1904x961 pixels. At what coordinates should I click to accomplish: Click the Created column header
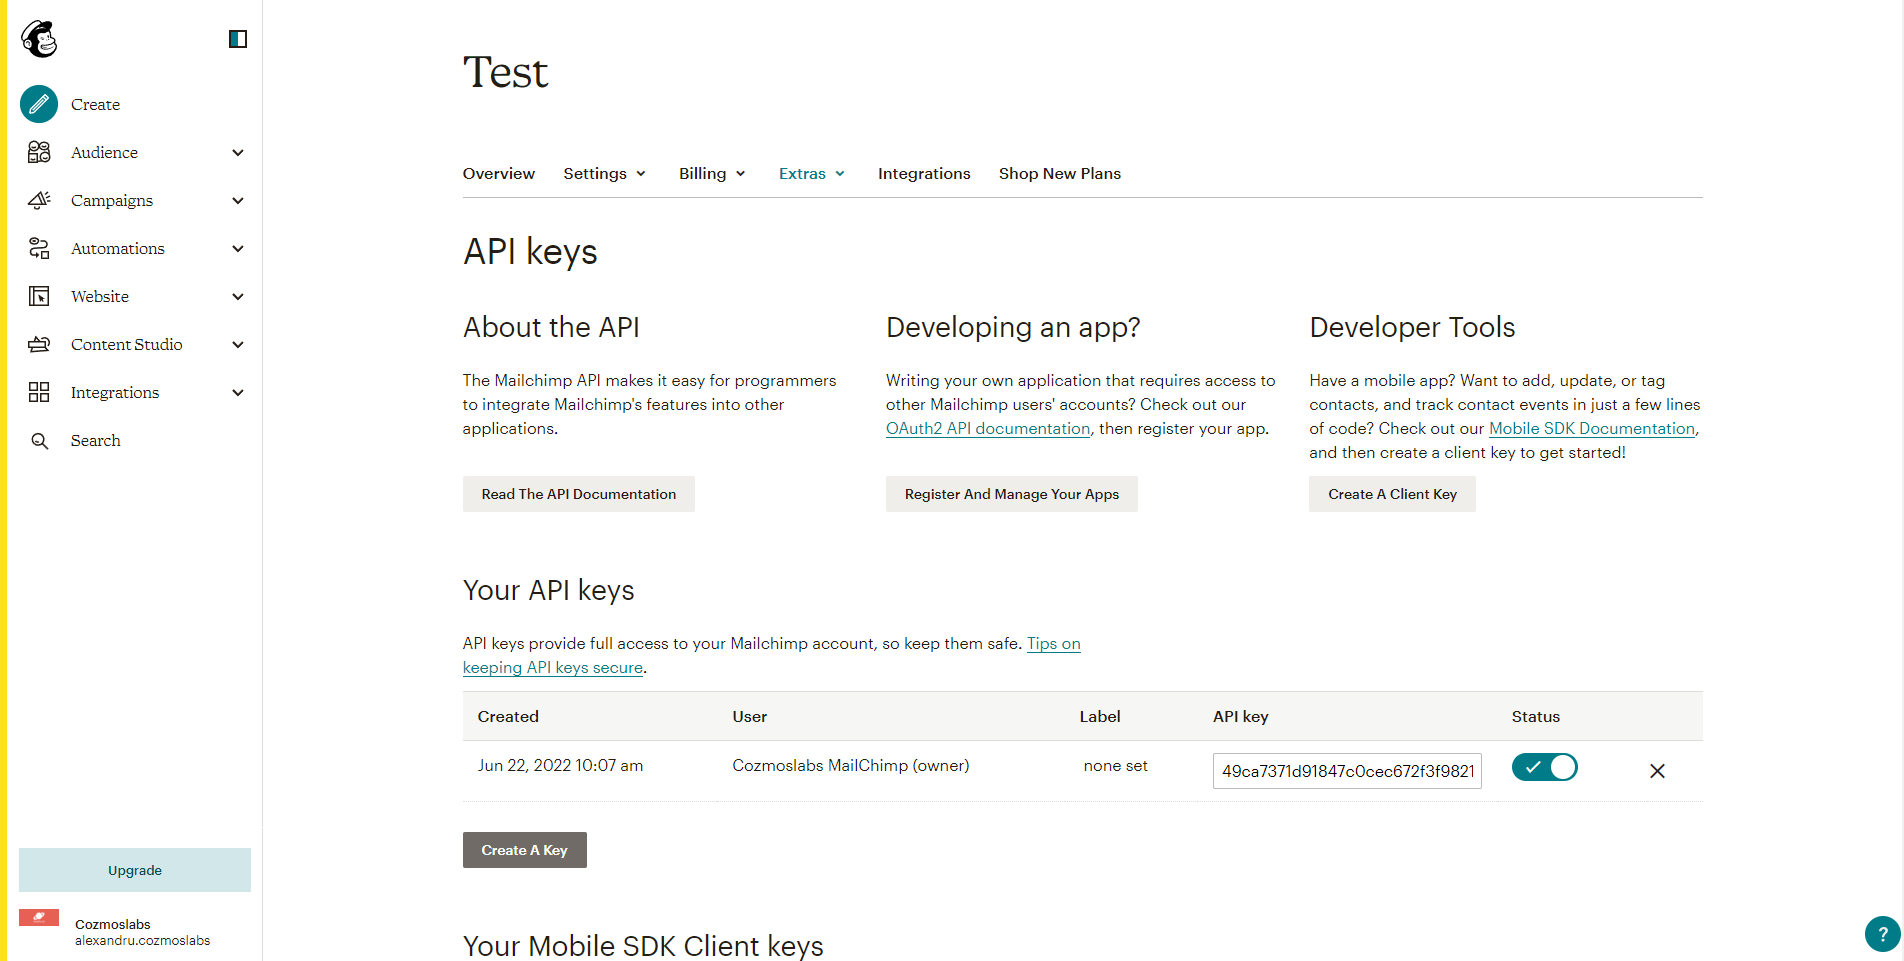point(508,717)
